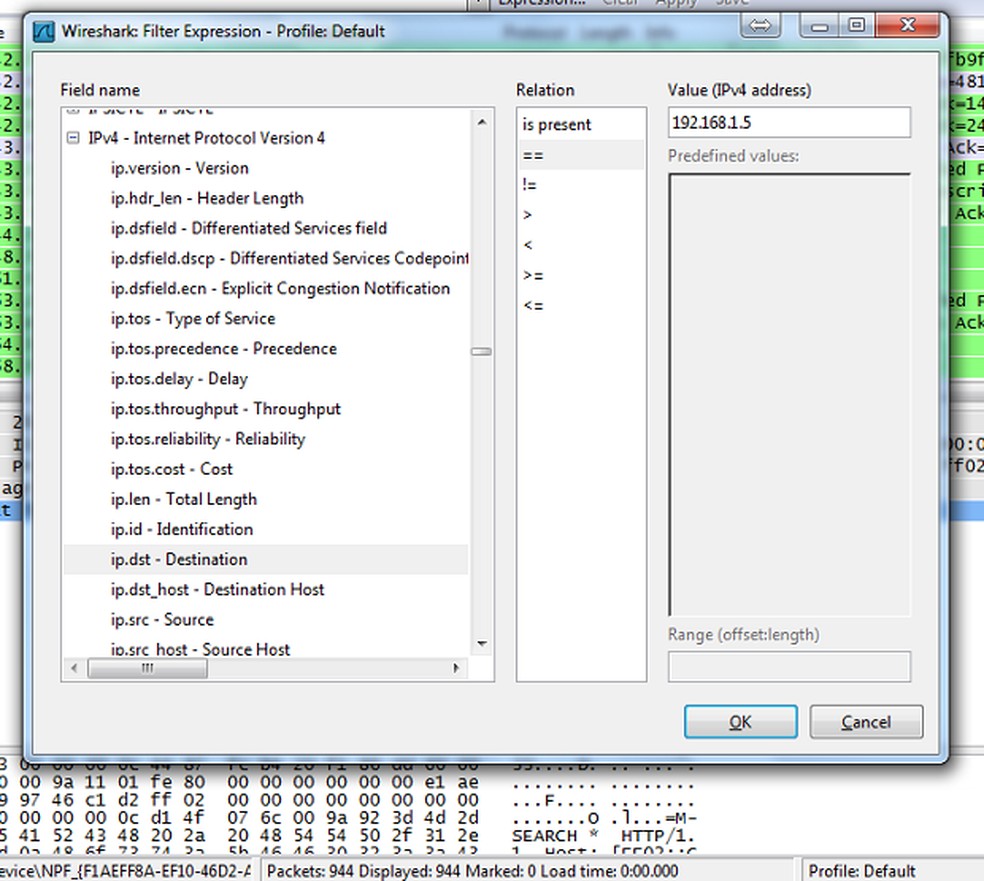This screenshot has width=984, height=881.
Task: Select ip.tos.delay - Delay field
Action: (x=179, y=379)
